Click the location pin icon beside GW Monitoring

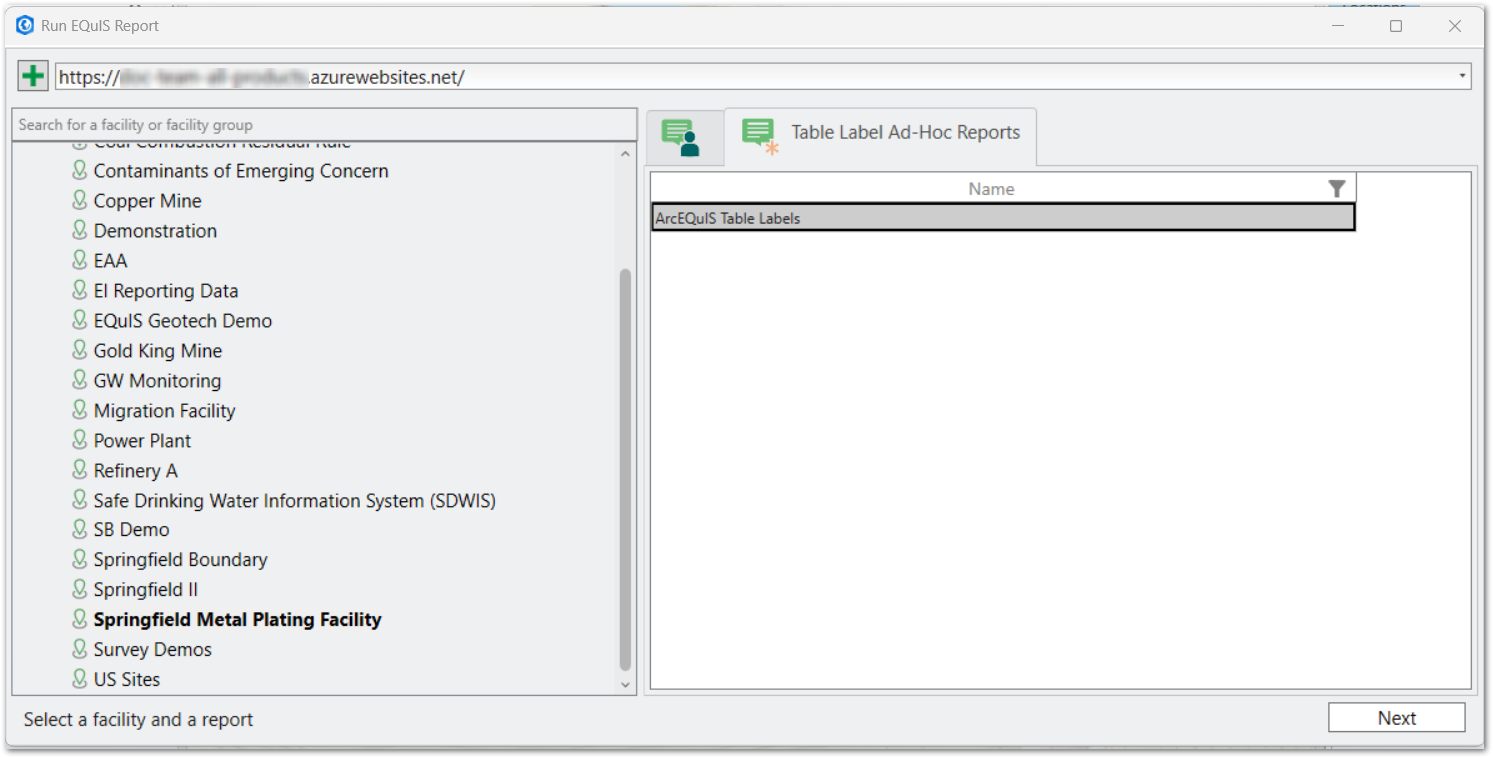click(80, 380)
